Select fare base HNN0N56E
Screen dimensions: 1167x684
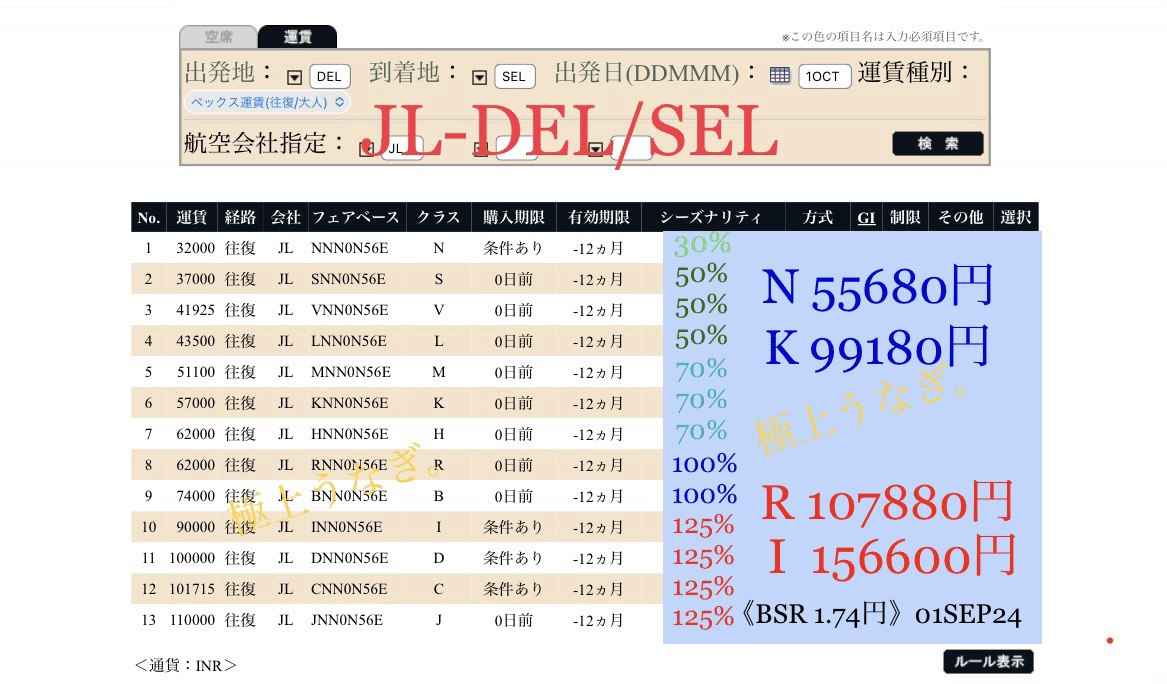point(349,434)
